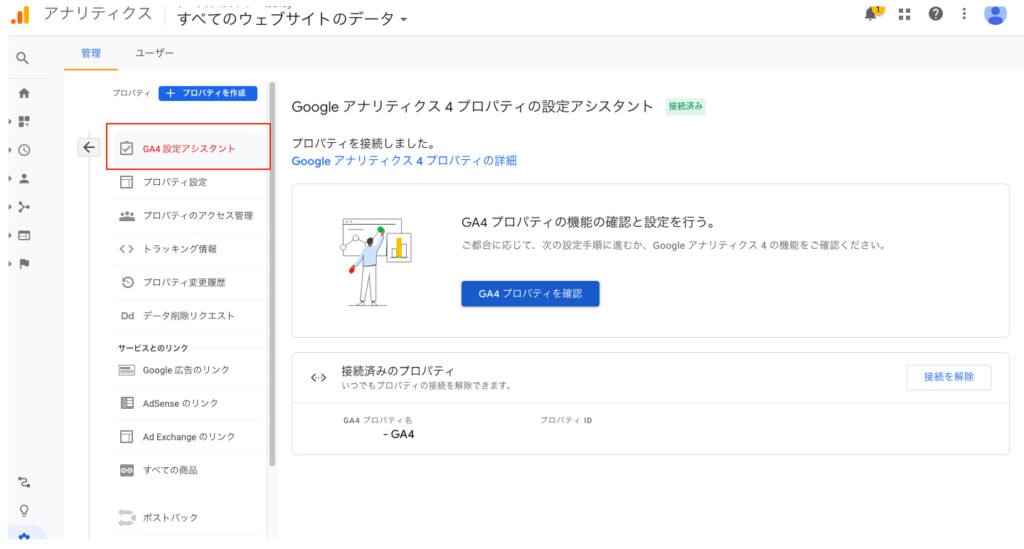Open the user account avatar
Screen dimensions: 1024x549
pyautogui.click(x=995, y=14)
